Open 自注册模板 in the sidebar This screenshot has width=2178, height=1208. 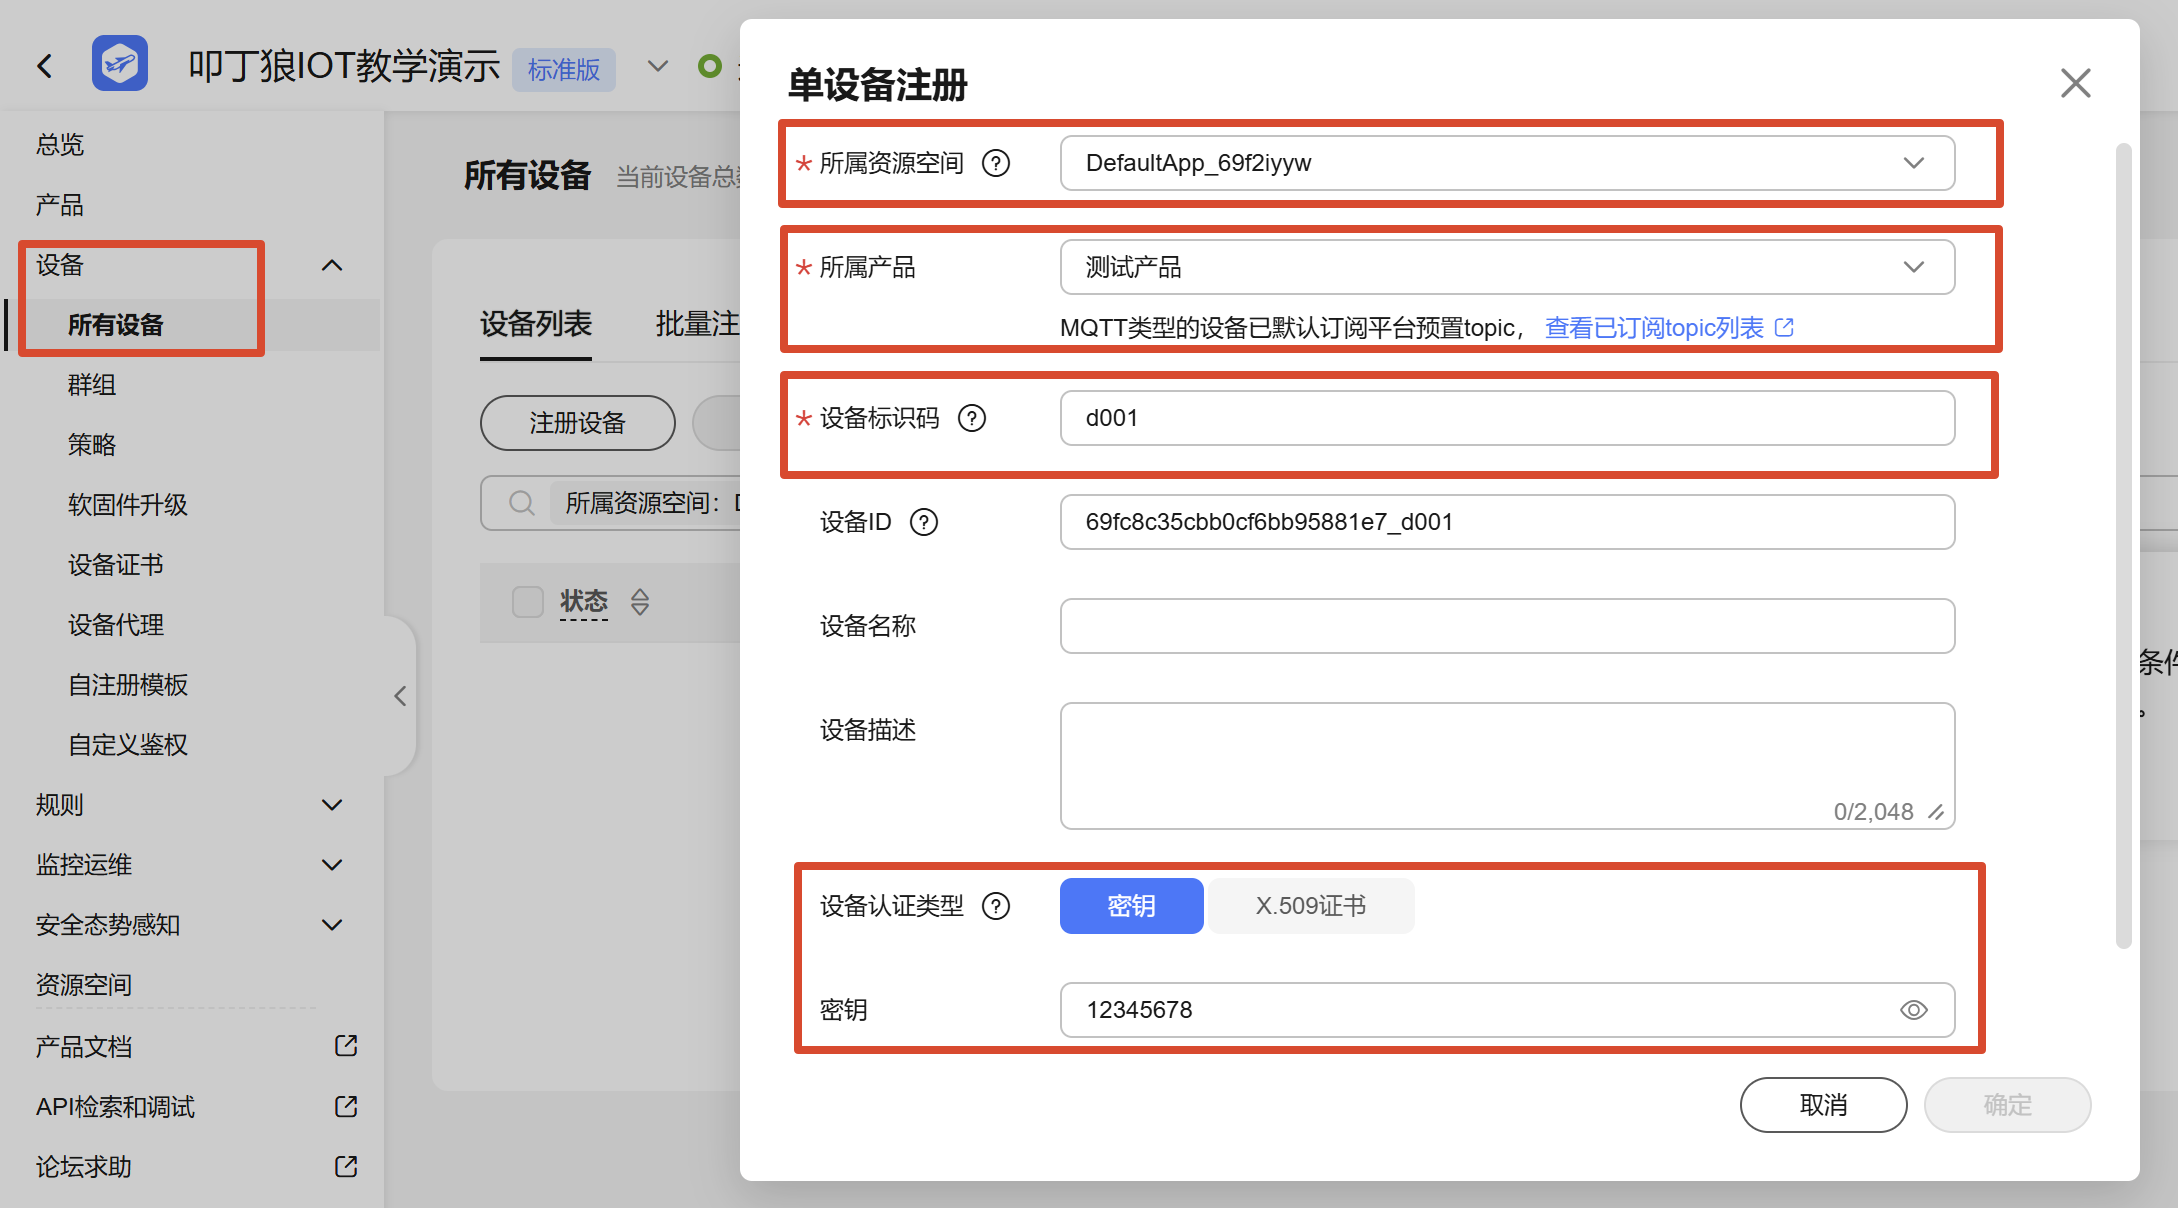click(x=128, y=685)
